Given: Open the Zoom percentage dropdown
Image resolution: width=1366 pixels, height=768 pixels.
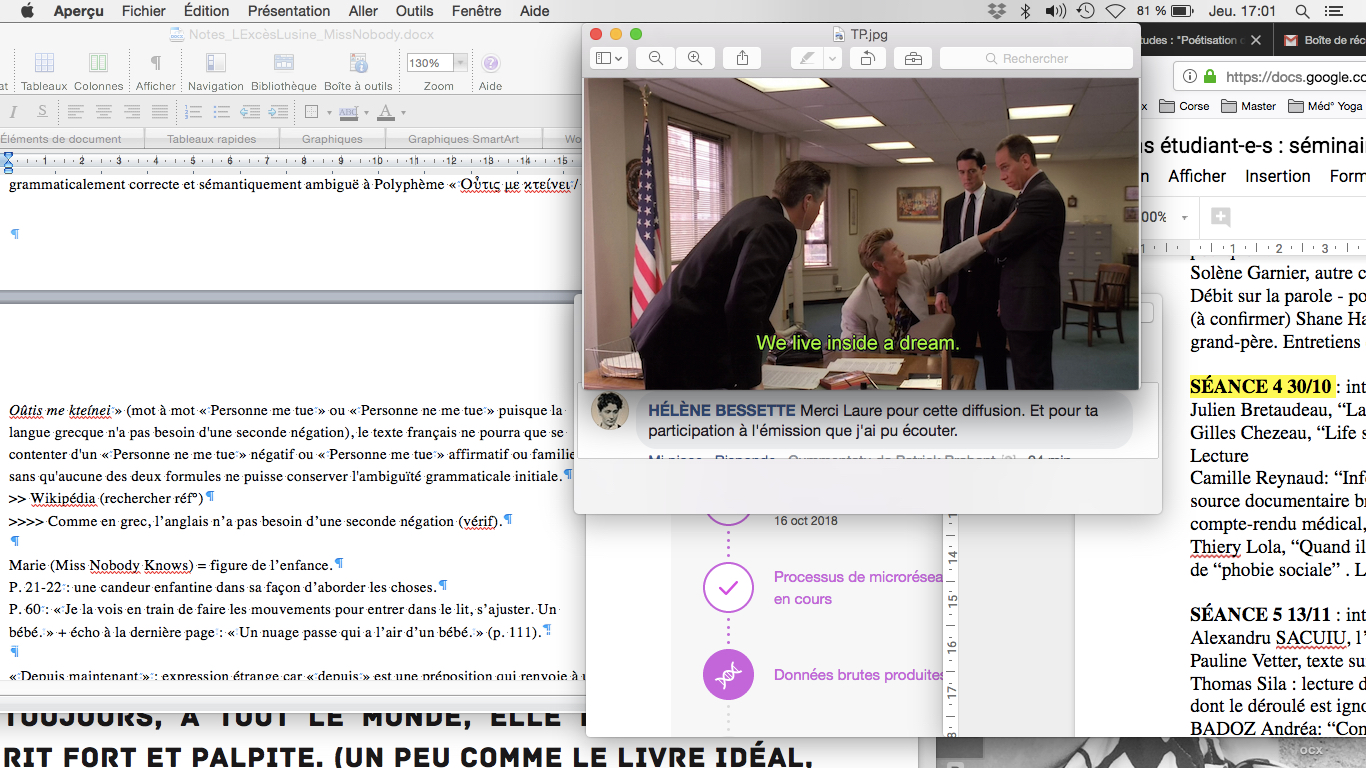Looking at the screenshot, I should coord(460,63).
